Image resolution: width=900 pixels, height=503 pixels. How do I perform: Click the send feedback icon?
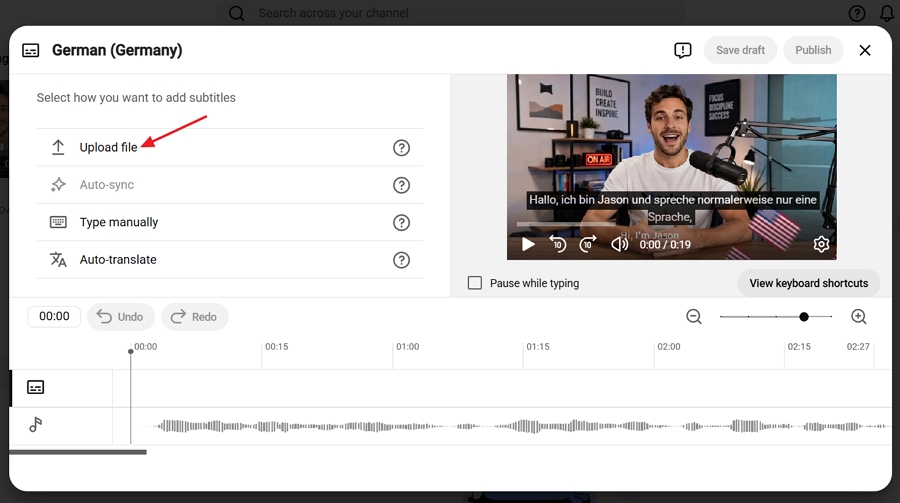(x=682, y=51)
